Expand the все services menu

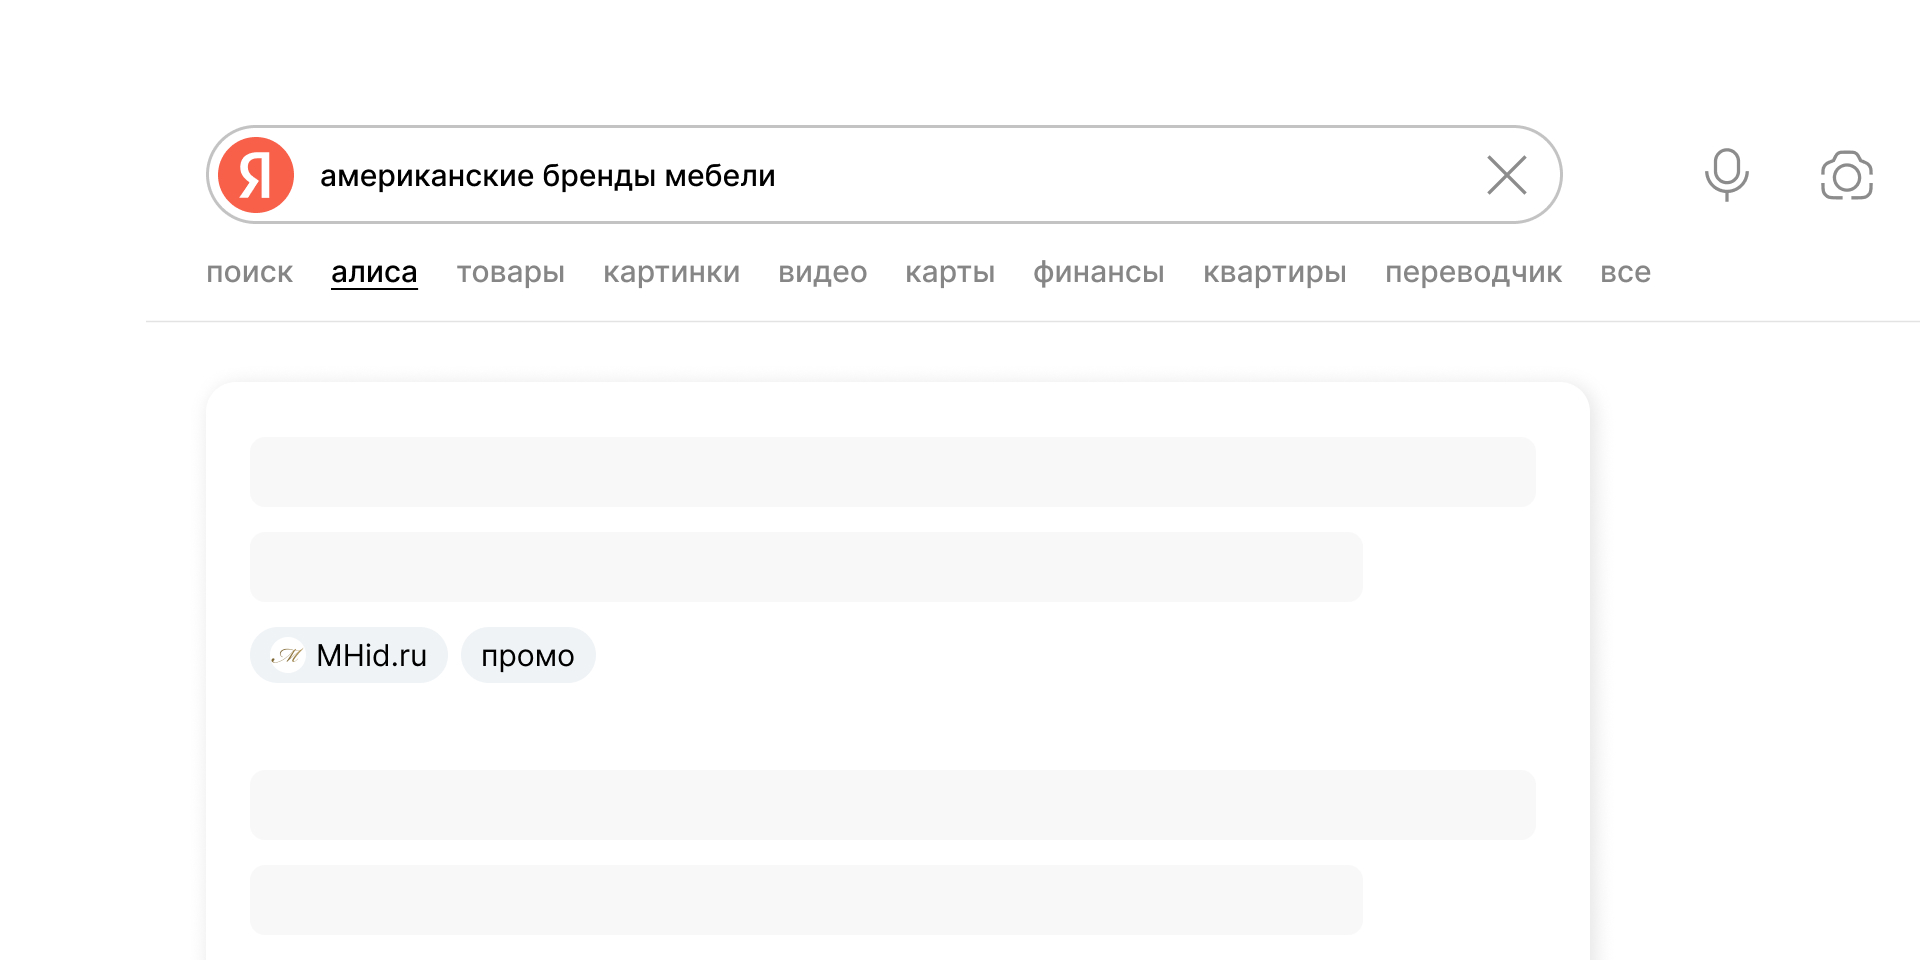(x=1626, y=272)
